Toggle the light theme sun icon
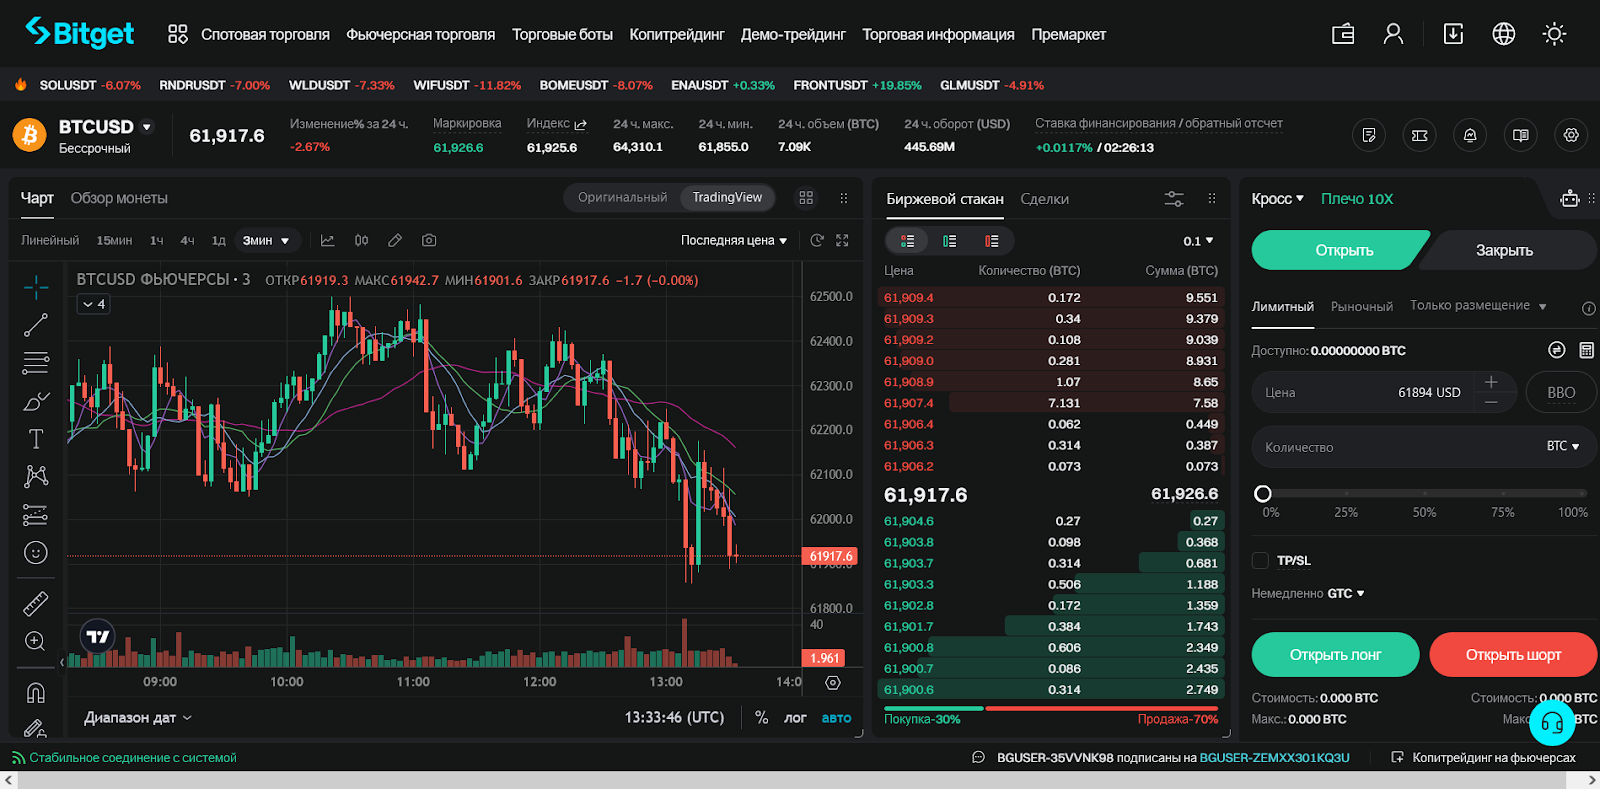Viewport: 1600px width, 789px height. pyautogui.click(x=1554, y=34)
